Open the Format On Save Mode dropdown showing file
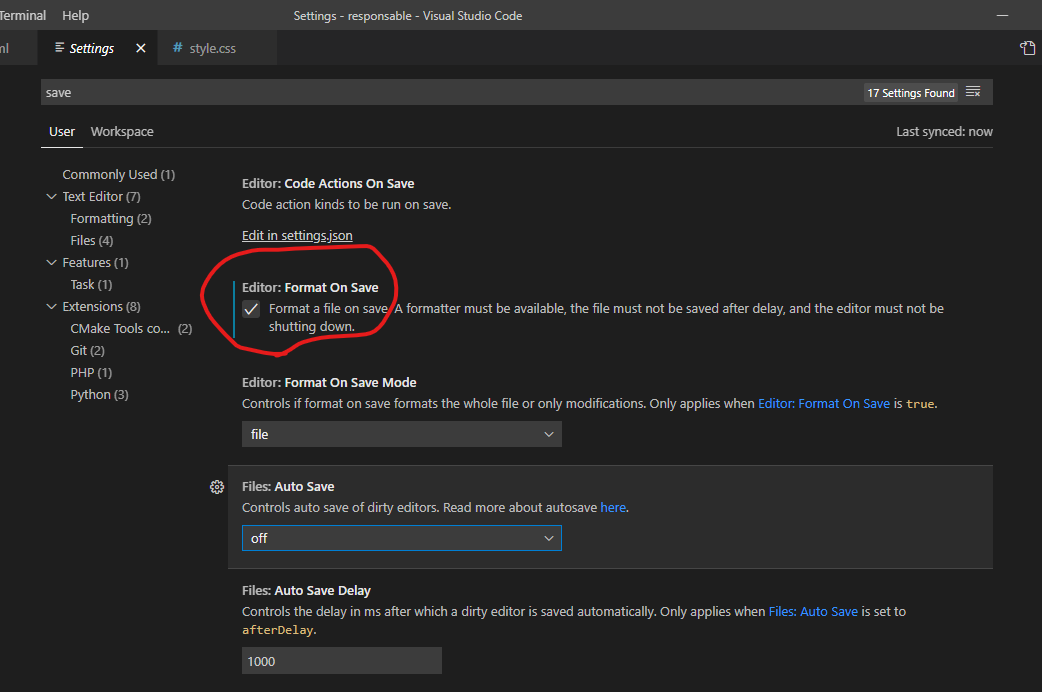Image resolution: width=1042 pixels, height=692 pixels. click(401, 434)
